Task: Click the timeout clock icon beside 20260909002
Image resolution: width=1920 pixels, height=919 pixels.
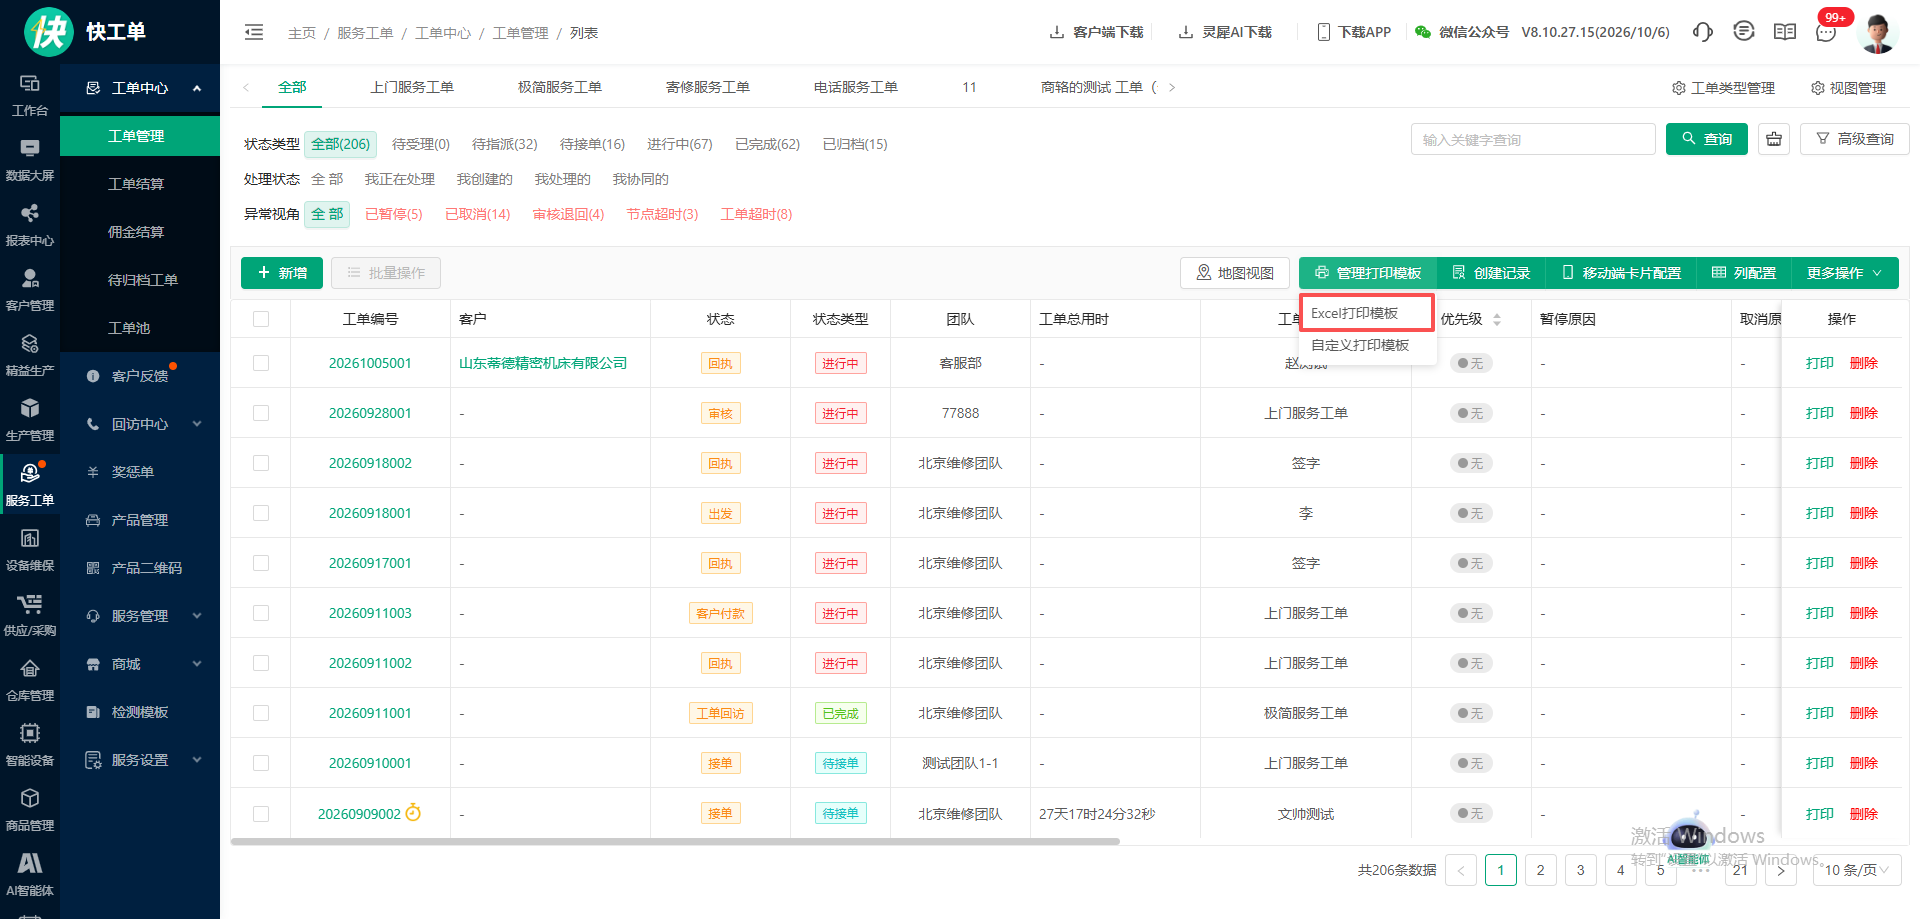Action: [x=413, y=813]
